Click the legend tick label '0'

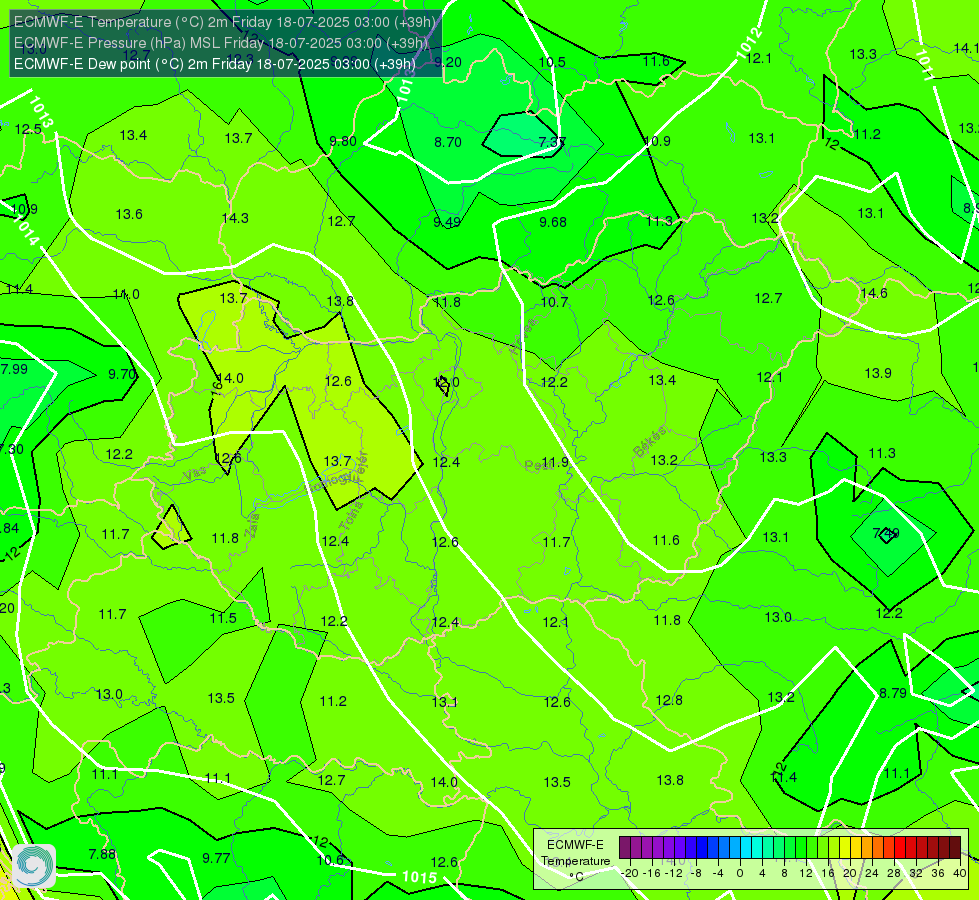click(x=740, y=873)
